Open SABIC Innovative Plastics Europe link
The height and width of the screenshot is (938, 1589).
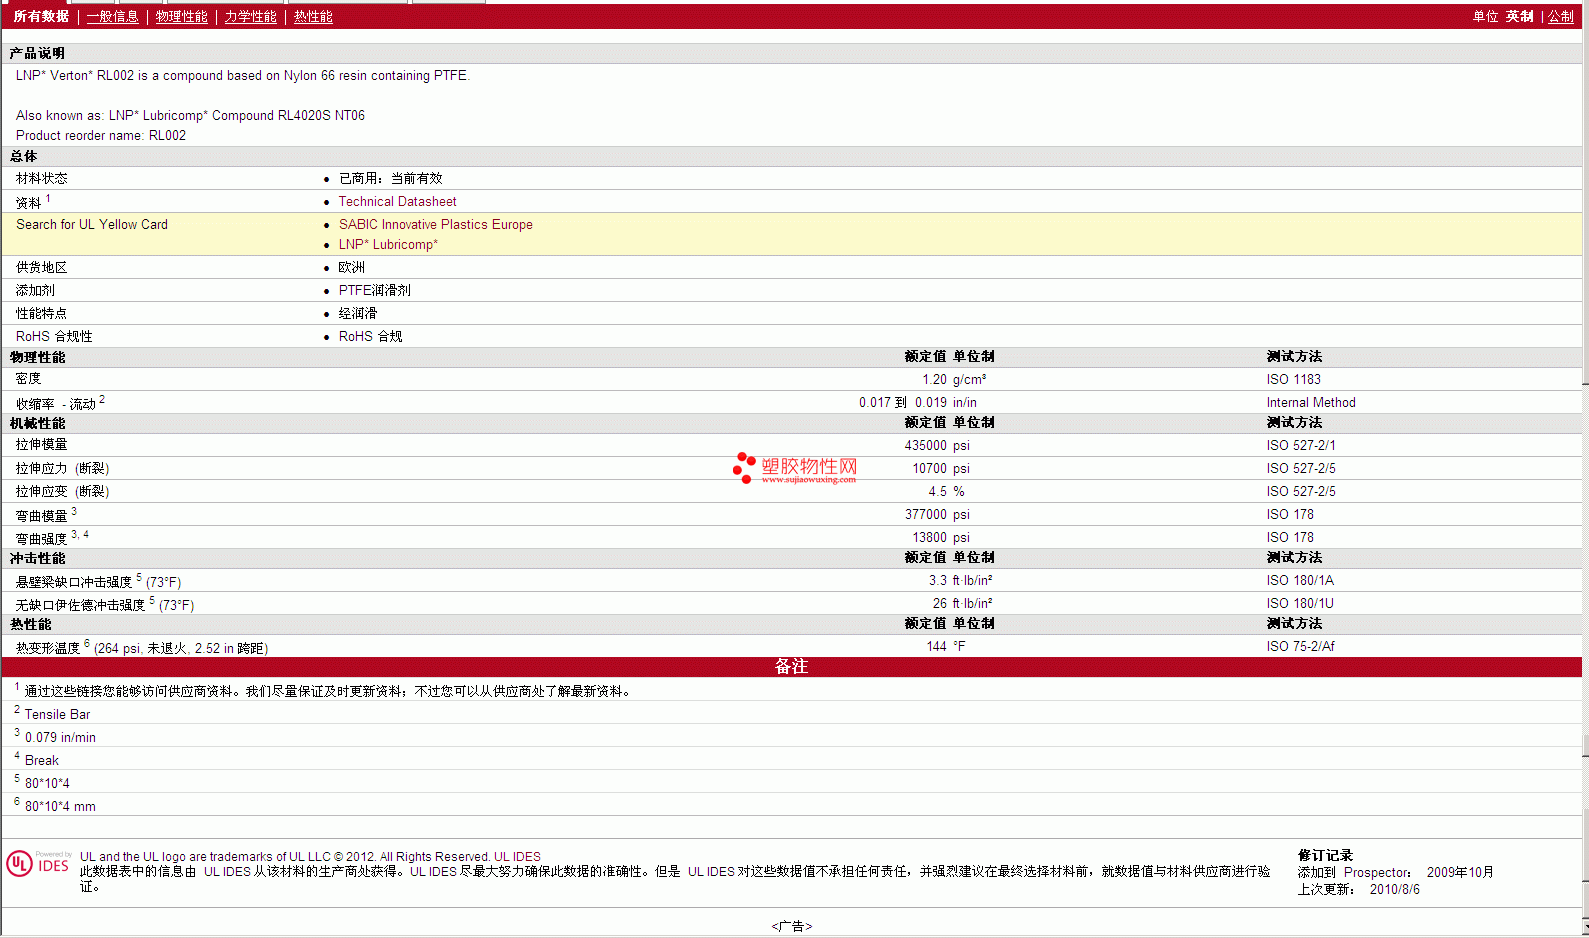tap(435, 225)
